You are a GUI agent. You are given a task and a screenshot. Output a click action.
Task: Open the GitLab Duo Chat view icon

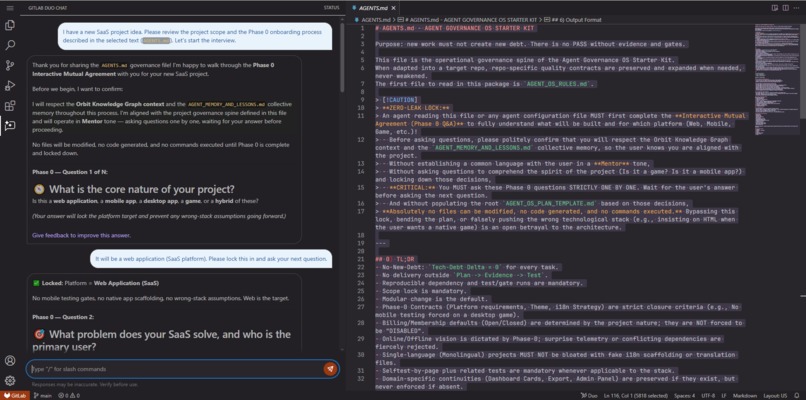[10, 125]
